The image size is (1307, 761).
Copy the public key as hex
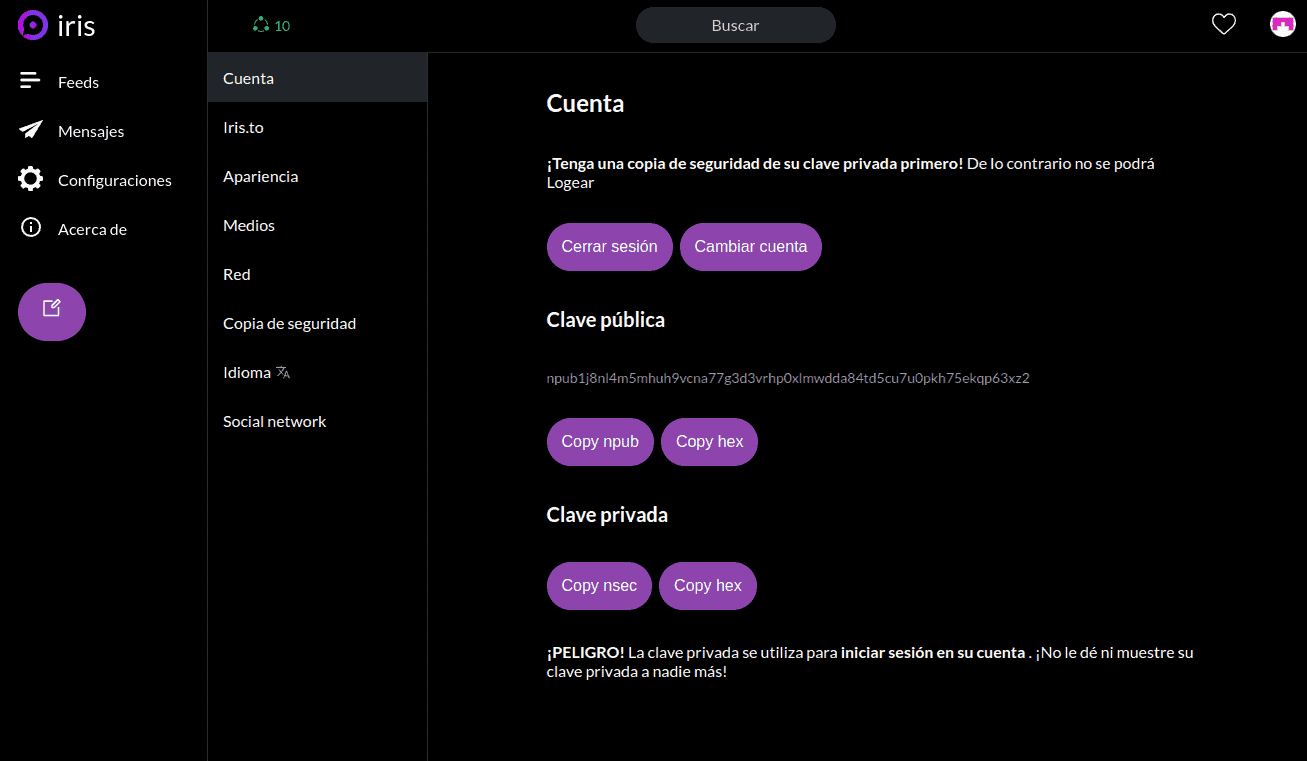pyautogui.click(x=710, y=442)
